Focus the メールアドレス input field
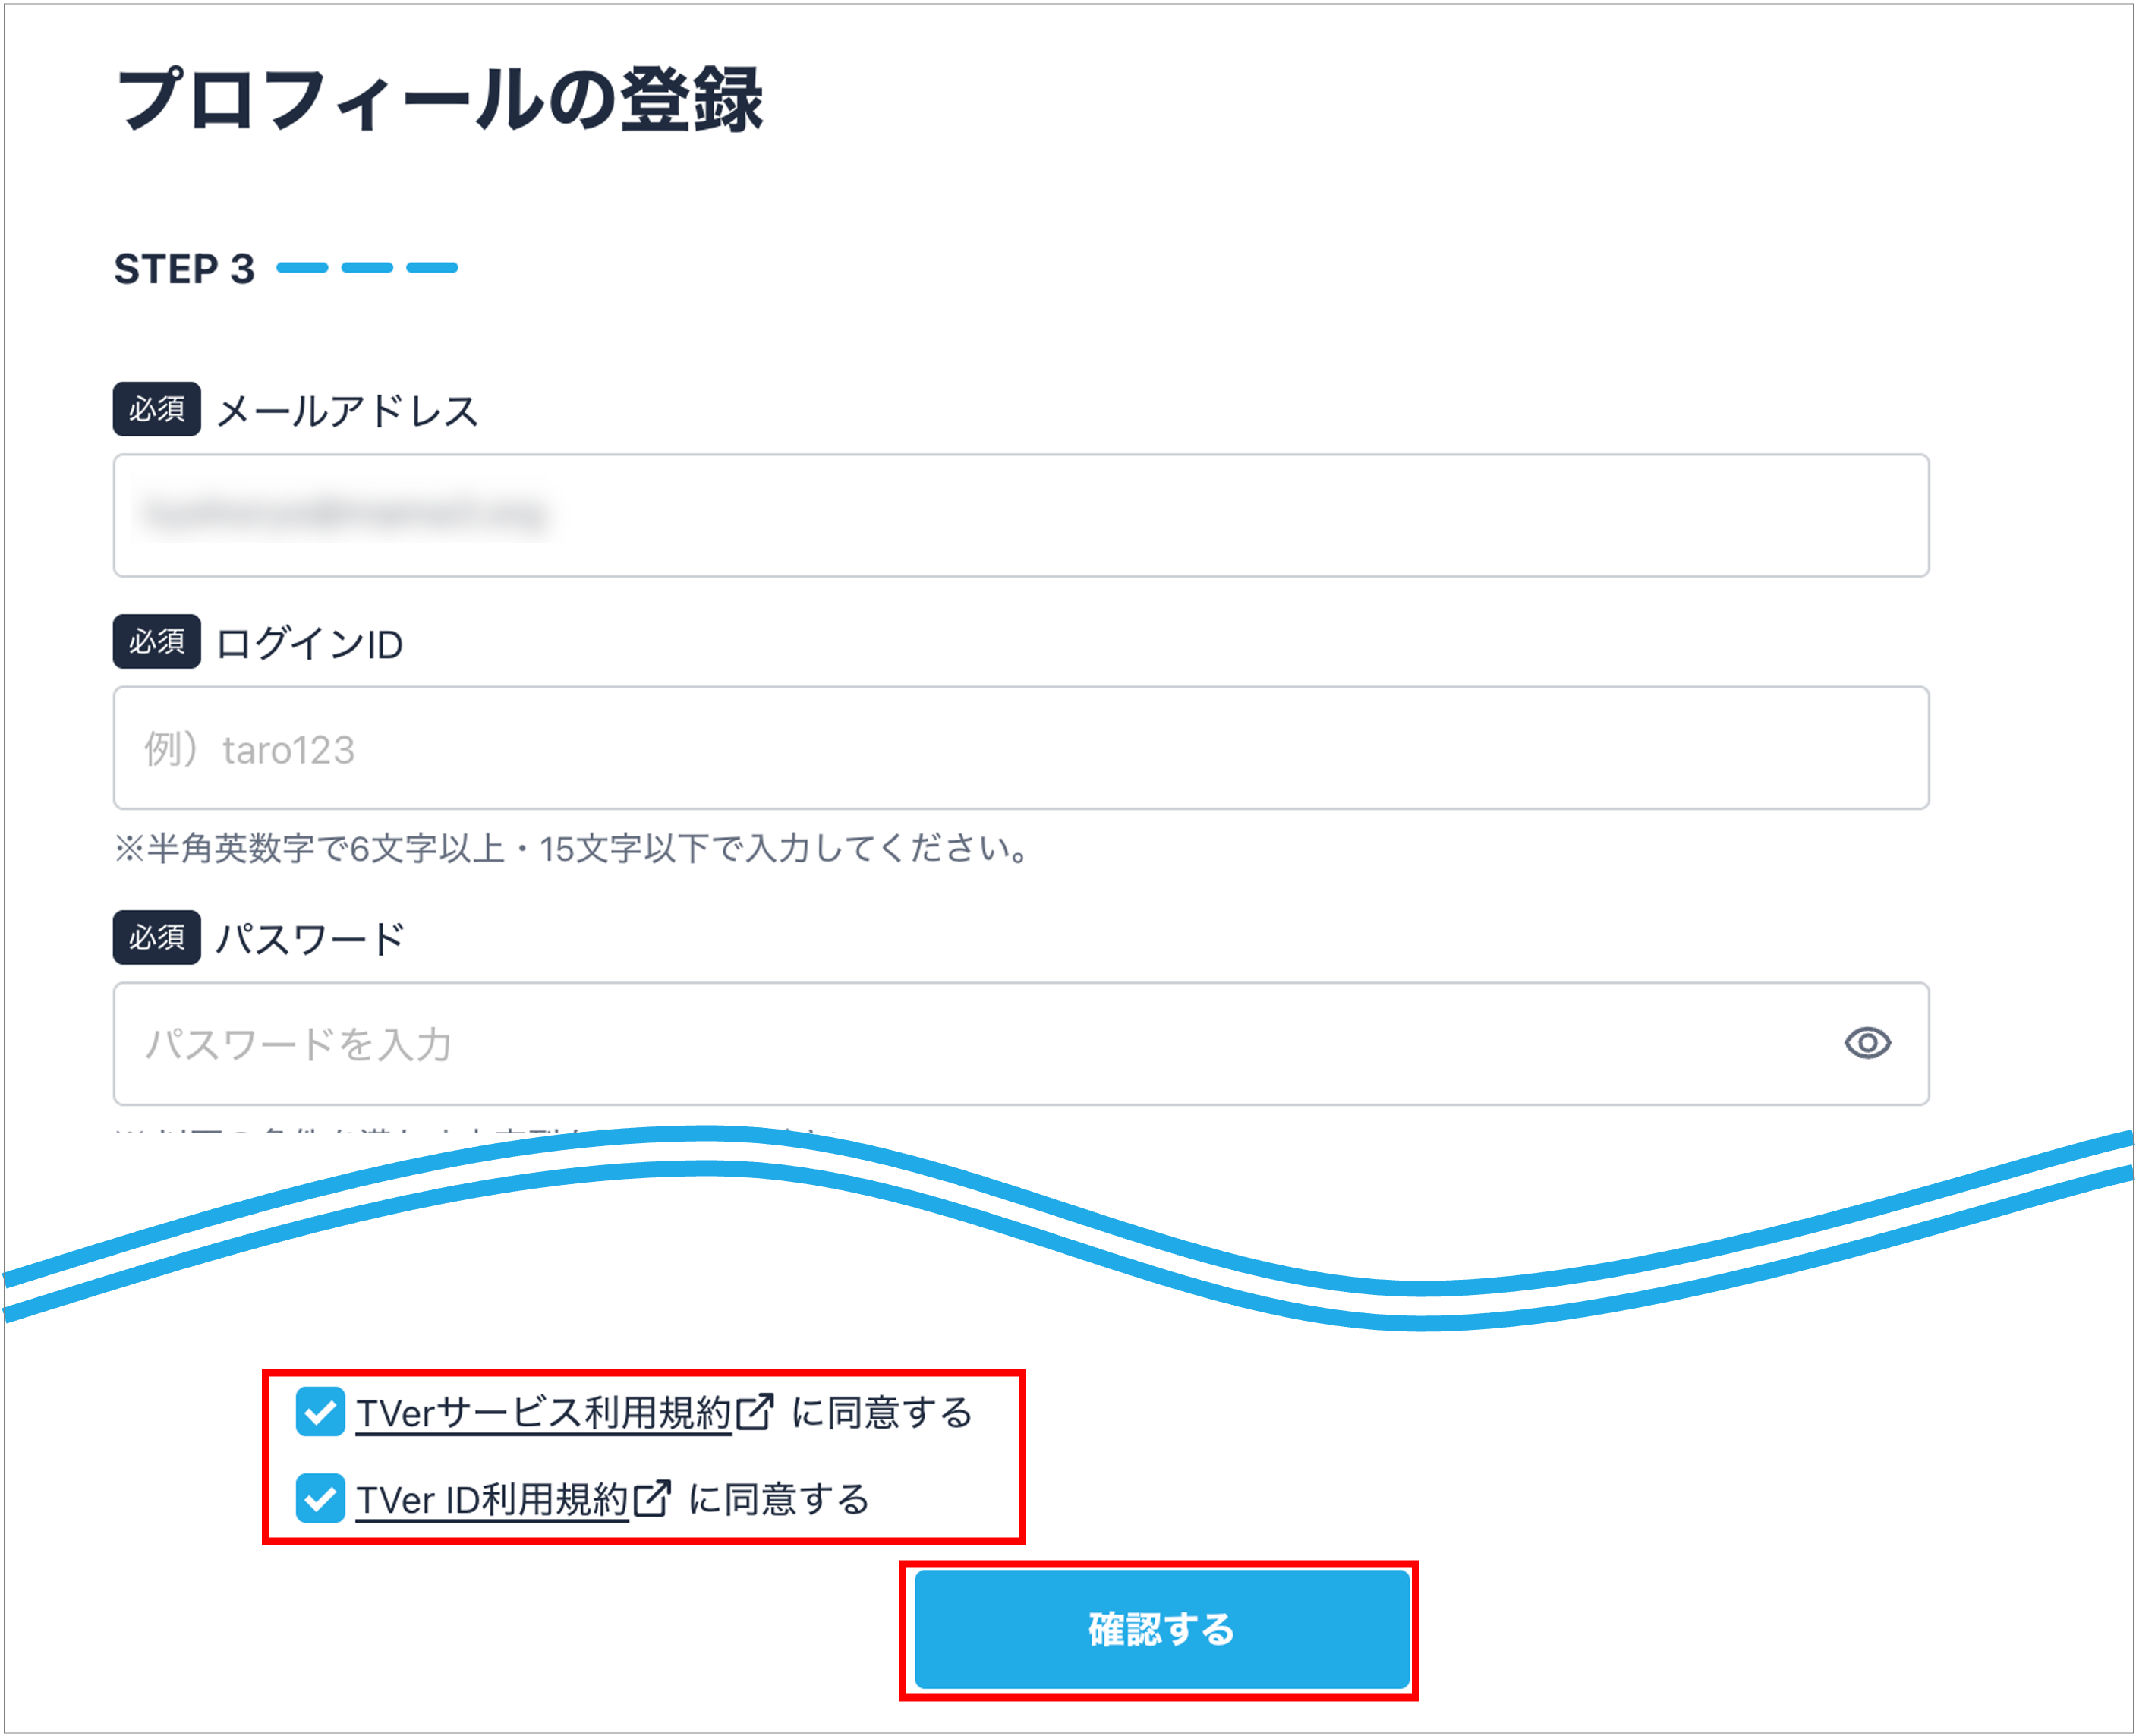The image size is (2136, 1736). point(1020,515)
